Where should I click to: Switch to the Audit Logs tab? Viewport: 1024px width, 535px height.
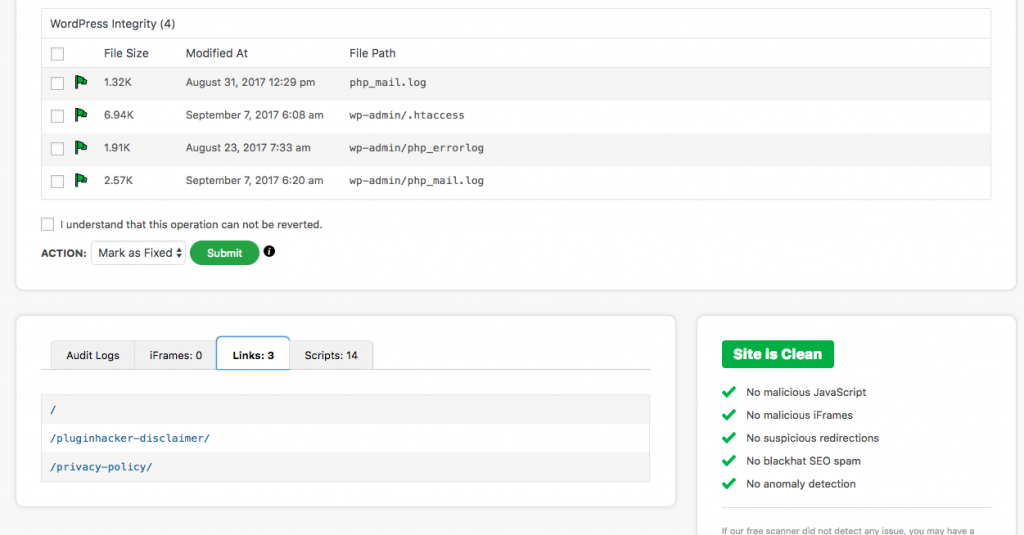pos(93,355)
